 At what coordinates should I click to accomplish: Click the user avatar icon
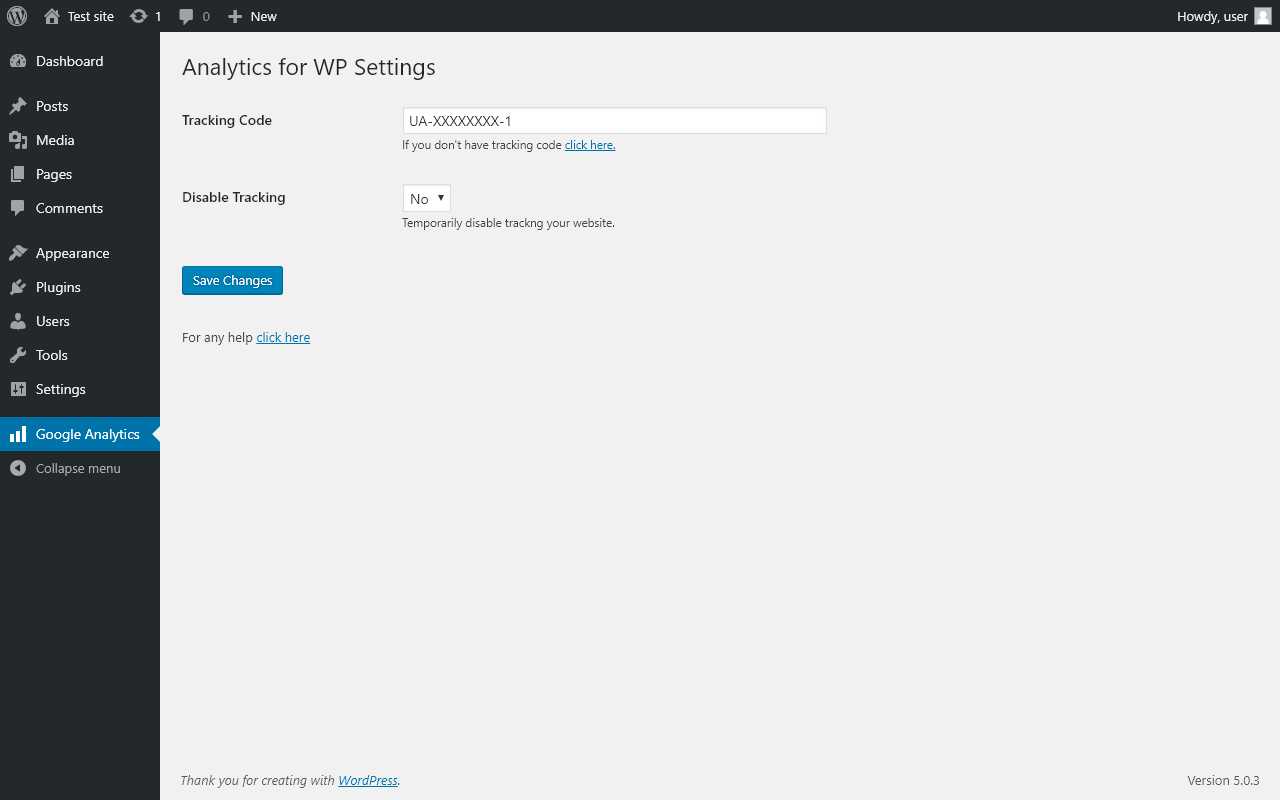1263,16
